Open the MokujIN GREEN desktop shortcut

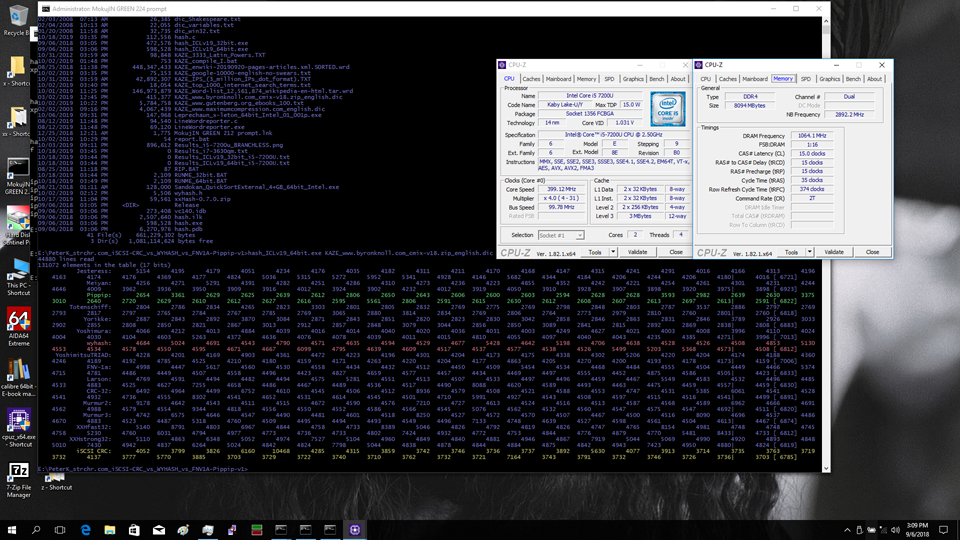click(x=17, y=176)
